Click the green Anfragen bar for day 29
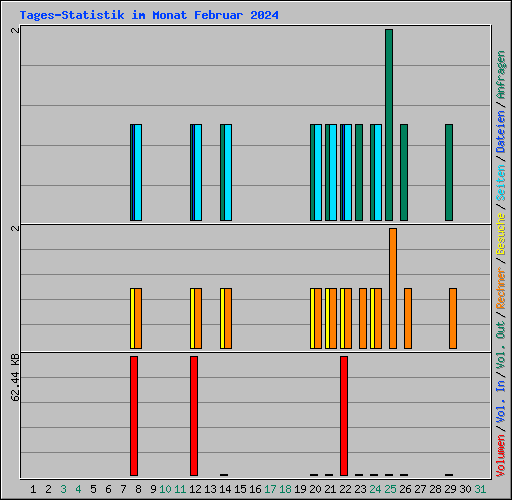The image size is (512, 500). (x=449, y=173)
